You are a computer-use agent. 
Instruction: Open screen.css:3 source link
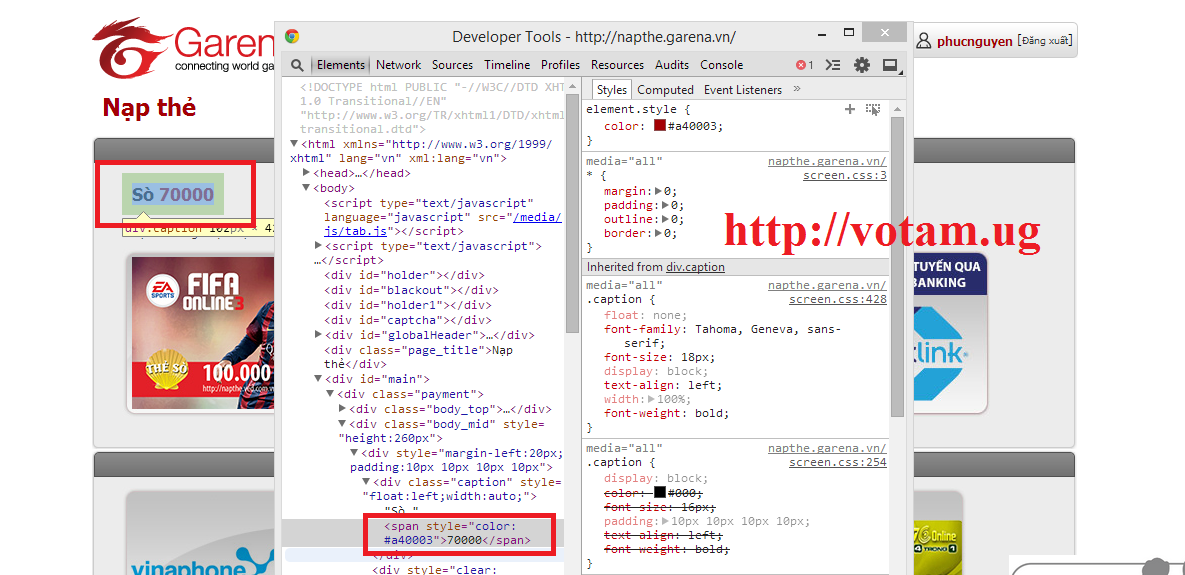pos(844,176)
